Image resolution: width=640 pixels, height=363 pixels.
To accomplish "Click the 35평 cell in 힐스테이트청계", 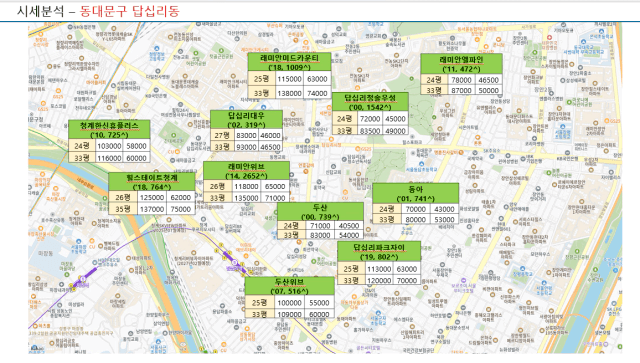I will tap(123, 209).
